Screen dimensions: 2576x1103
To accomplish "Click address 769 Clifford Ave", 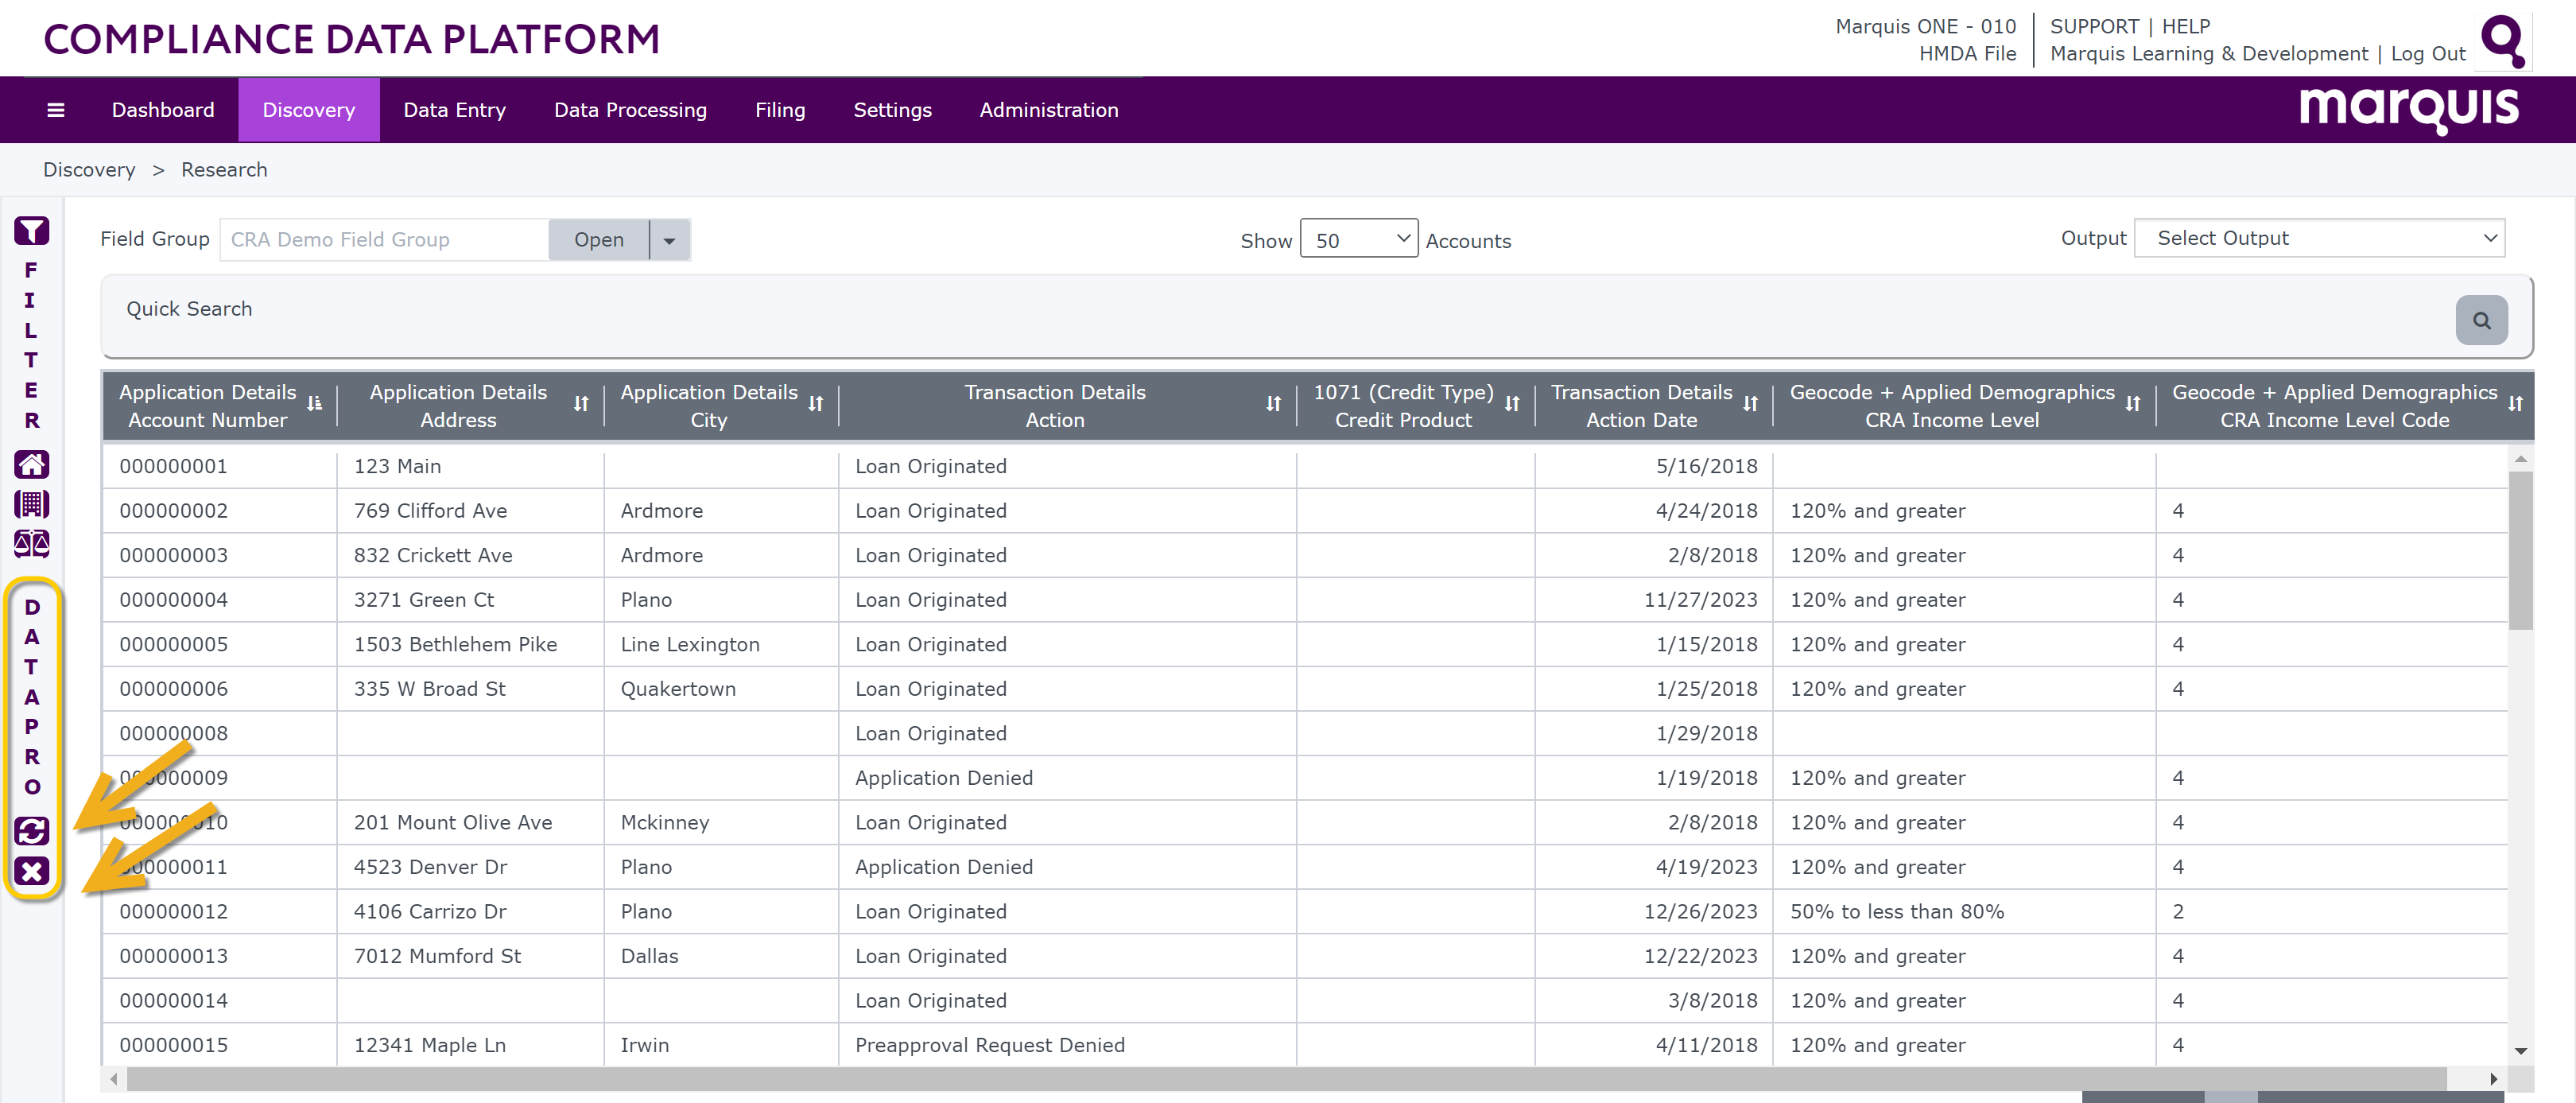I will click(430, 511).
